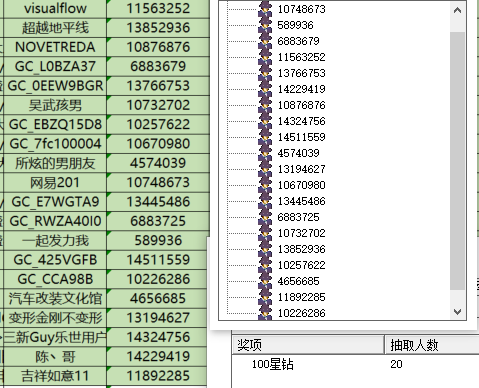The width and height of the screenshot is (479, 388).
Task: Click spreadsheet ID cell 14324756
Action: pyautogui.click(x=158, y=337)
